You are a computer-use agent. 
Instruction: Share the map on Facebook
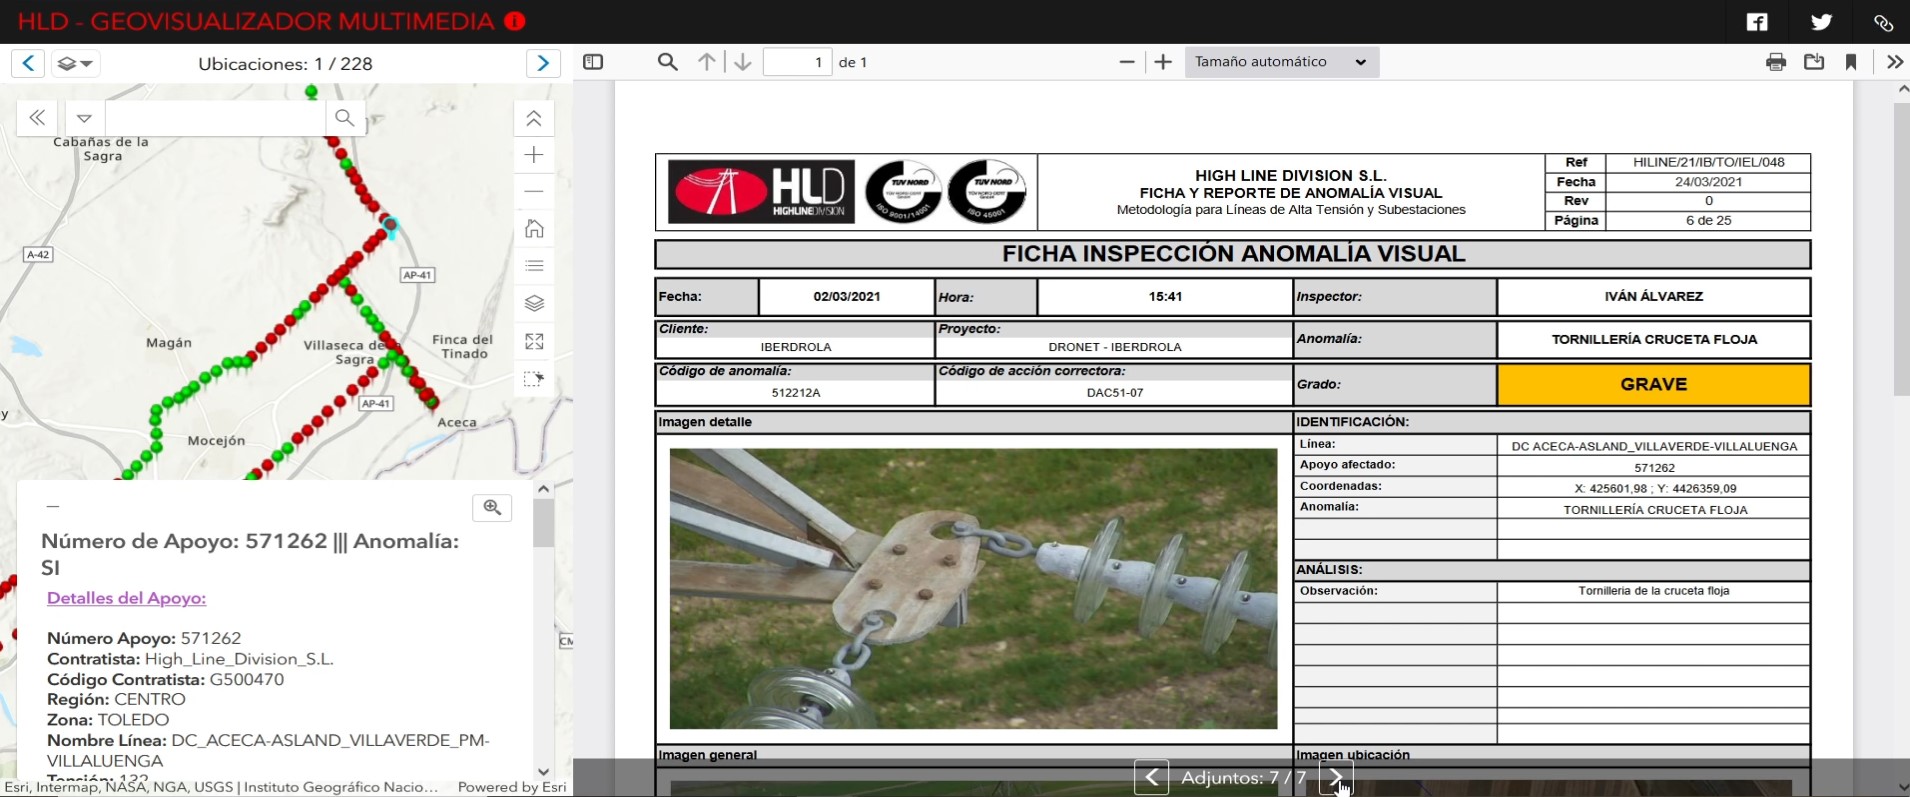1757,22
